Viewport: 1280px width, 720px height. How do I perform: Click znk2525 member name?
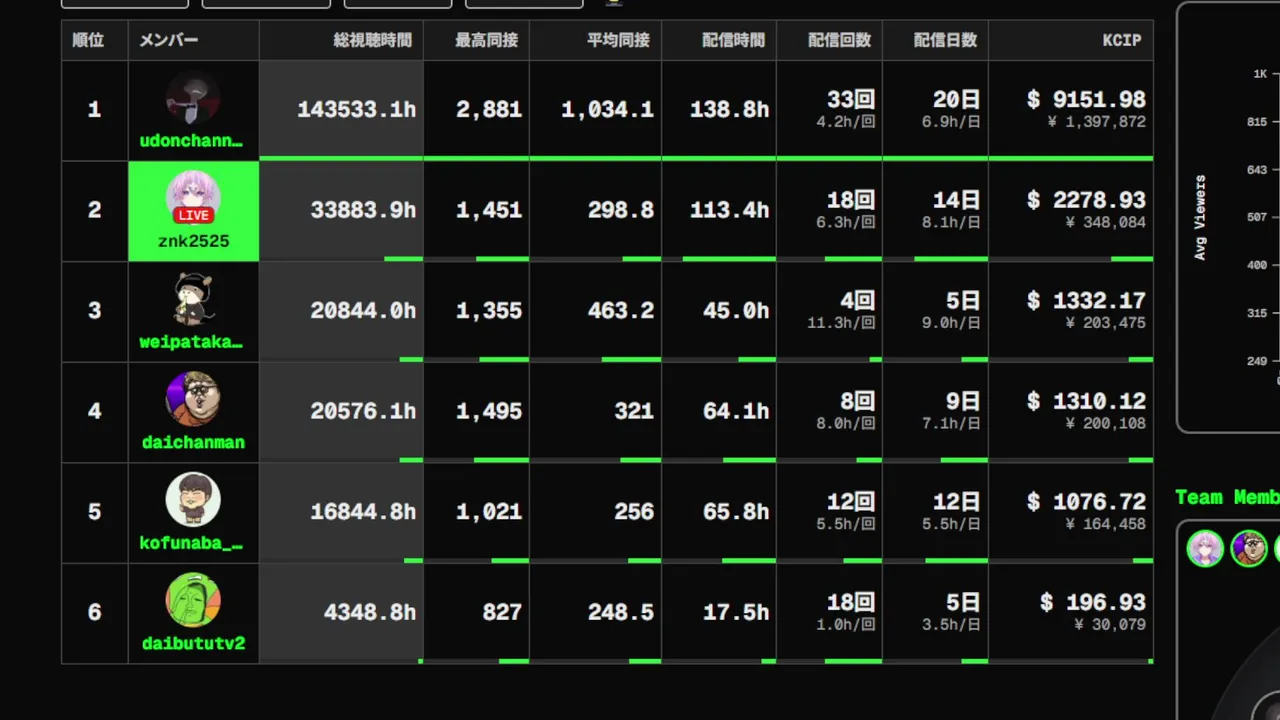point(193,241)
